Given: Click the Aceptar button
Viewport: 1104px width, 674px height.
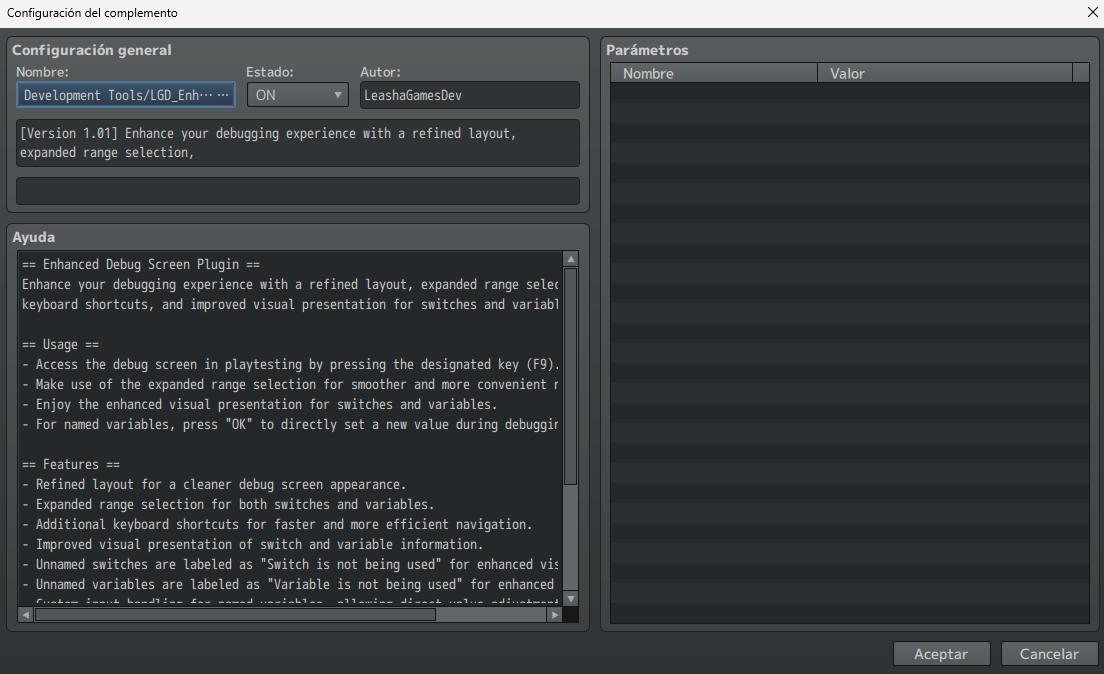Looking at the screenshot, I should click(x=941, y=654).
